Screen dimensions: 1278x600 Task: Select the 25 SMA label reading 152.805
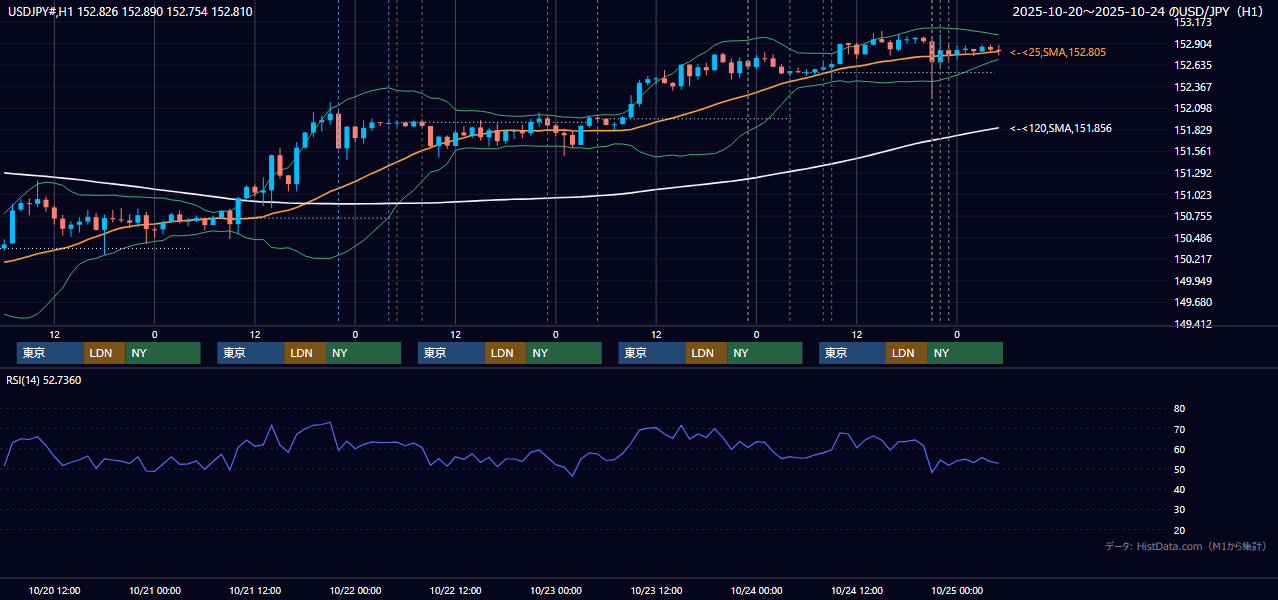click(x=1058, y=51)
